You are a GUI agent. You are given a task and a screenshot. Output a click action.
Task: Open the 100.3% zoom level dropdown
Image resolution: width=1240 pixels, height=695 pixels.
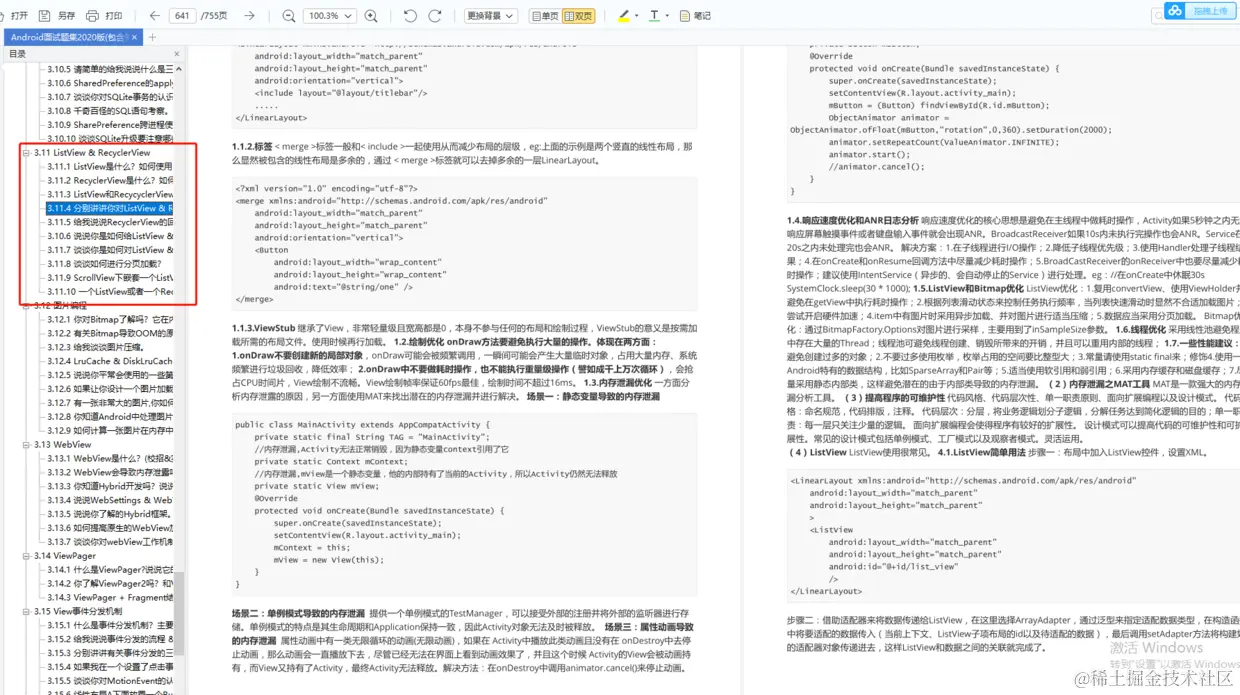point(330,16)
